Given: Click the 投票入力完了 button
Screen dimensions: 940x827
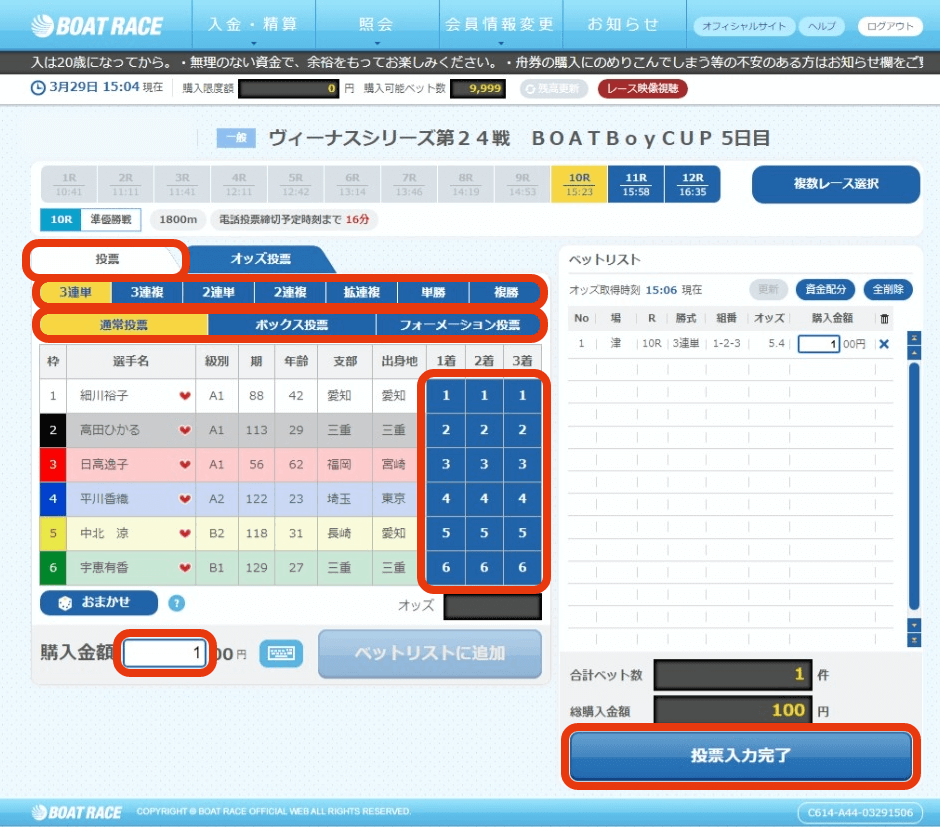Looking at the screenshot, I should (x=741, y=756).
